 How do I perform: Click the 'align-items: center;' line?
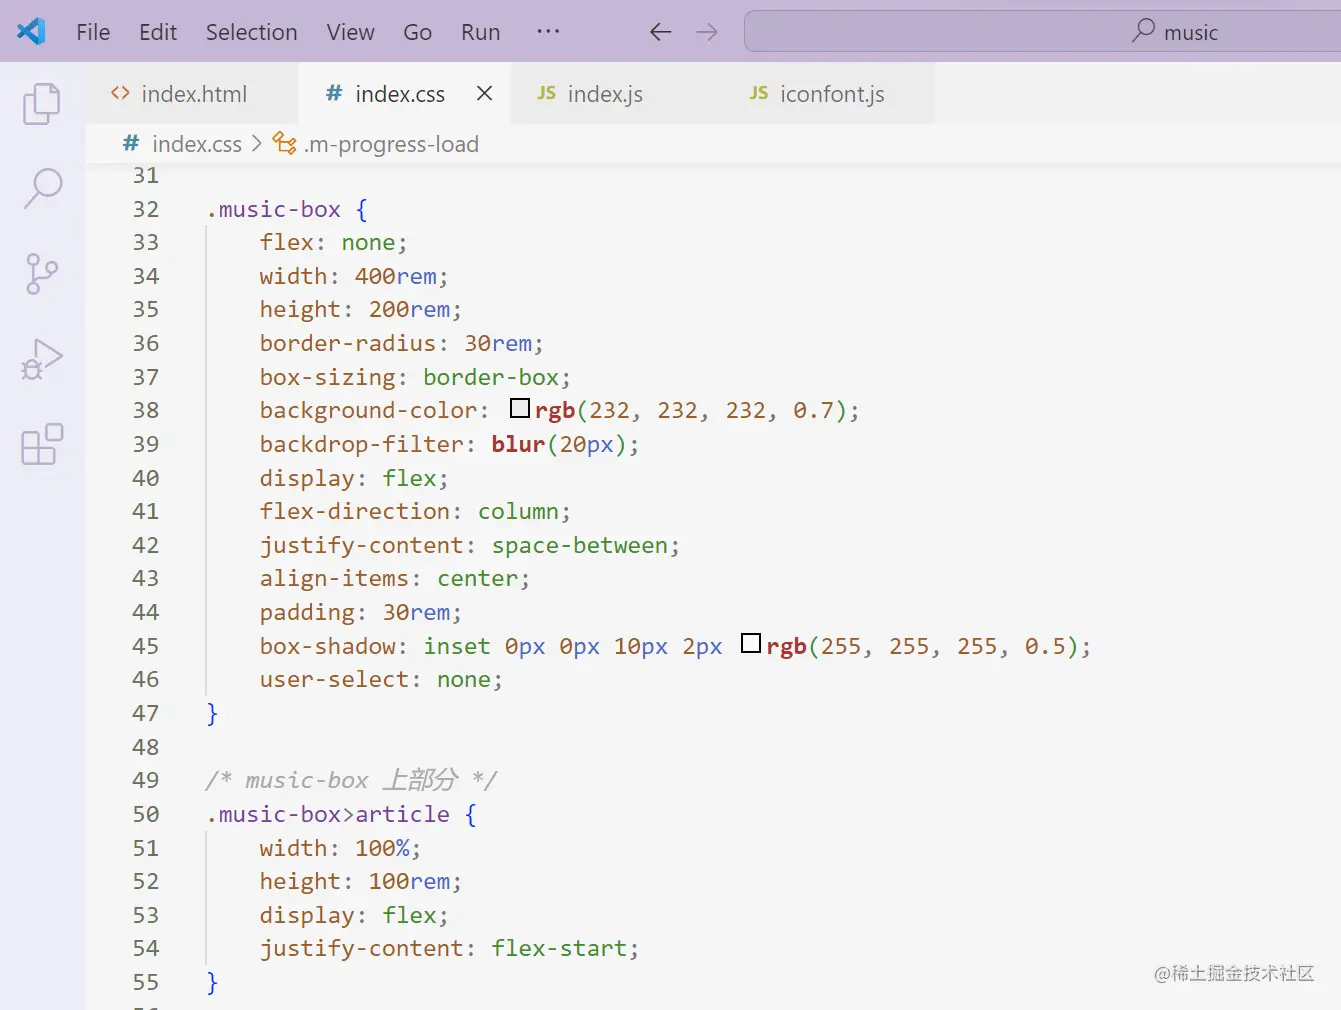click(394, 578)
